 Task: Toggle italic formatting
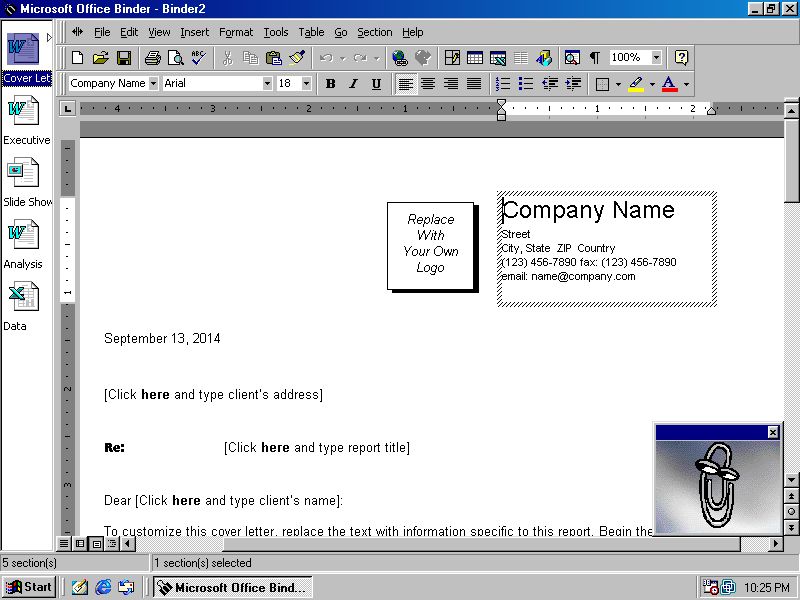tap(352, 83)
